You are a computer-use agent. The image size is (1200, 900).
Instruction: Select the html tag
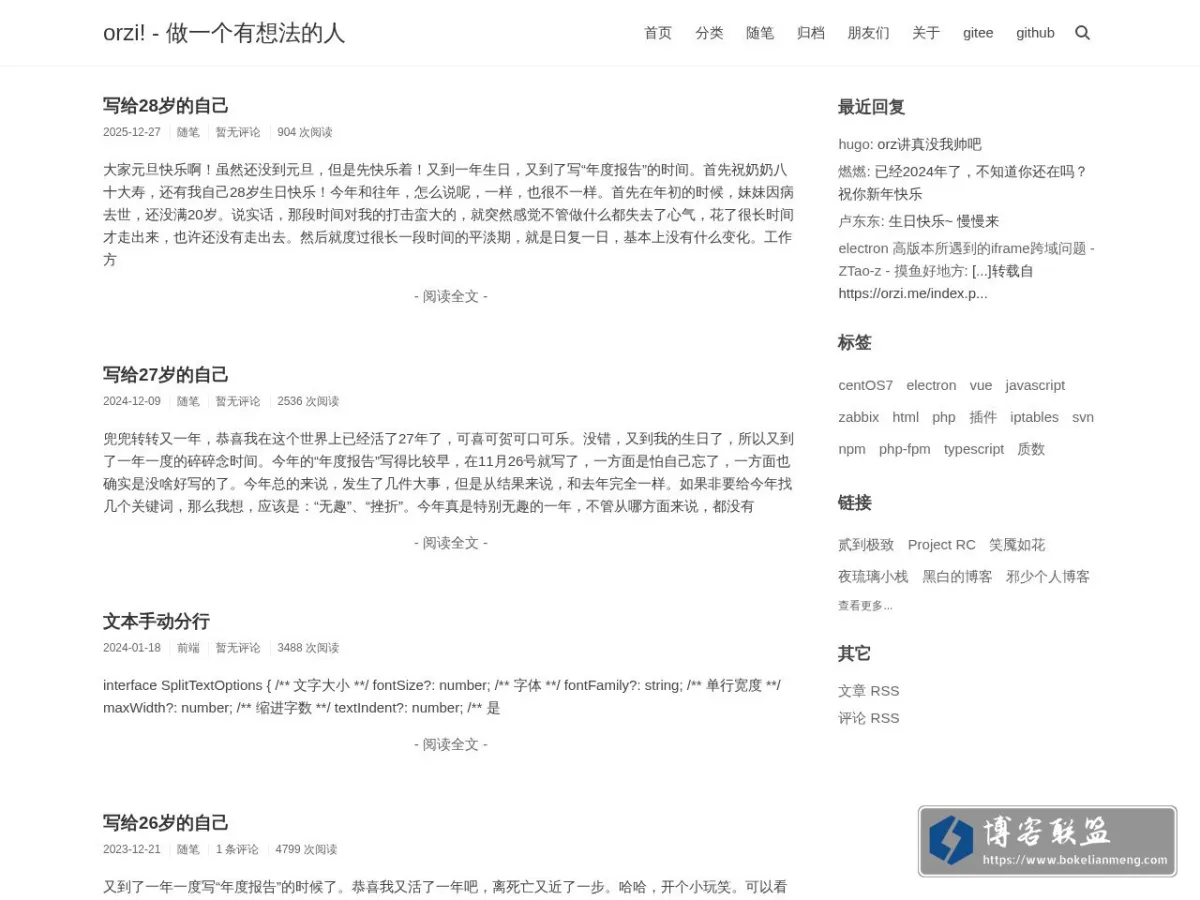pyautogui.click(x=906, y=417)
